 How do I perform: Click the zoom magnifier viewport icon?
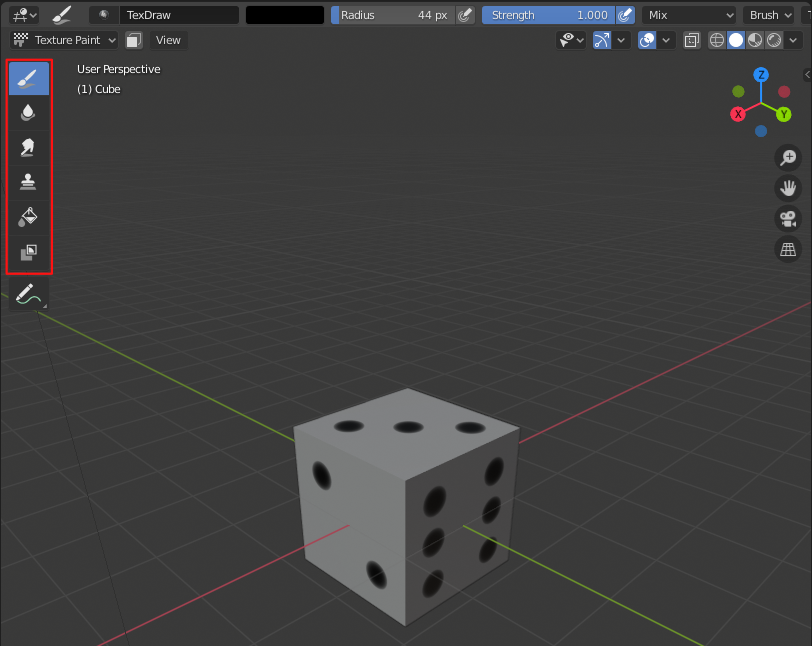(x=788, y=157)
